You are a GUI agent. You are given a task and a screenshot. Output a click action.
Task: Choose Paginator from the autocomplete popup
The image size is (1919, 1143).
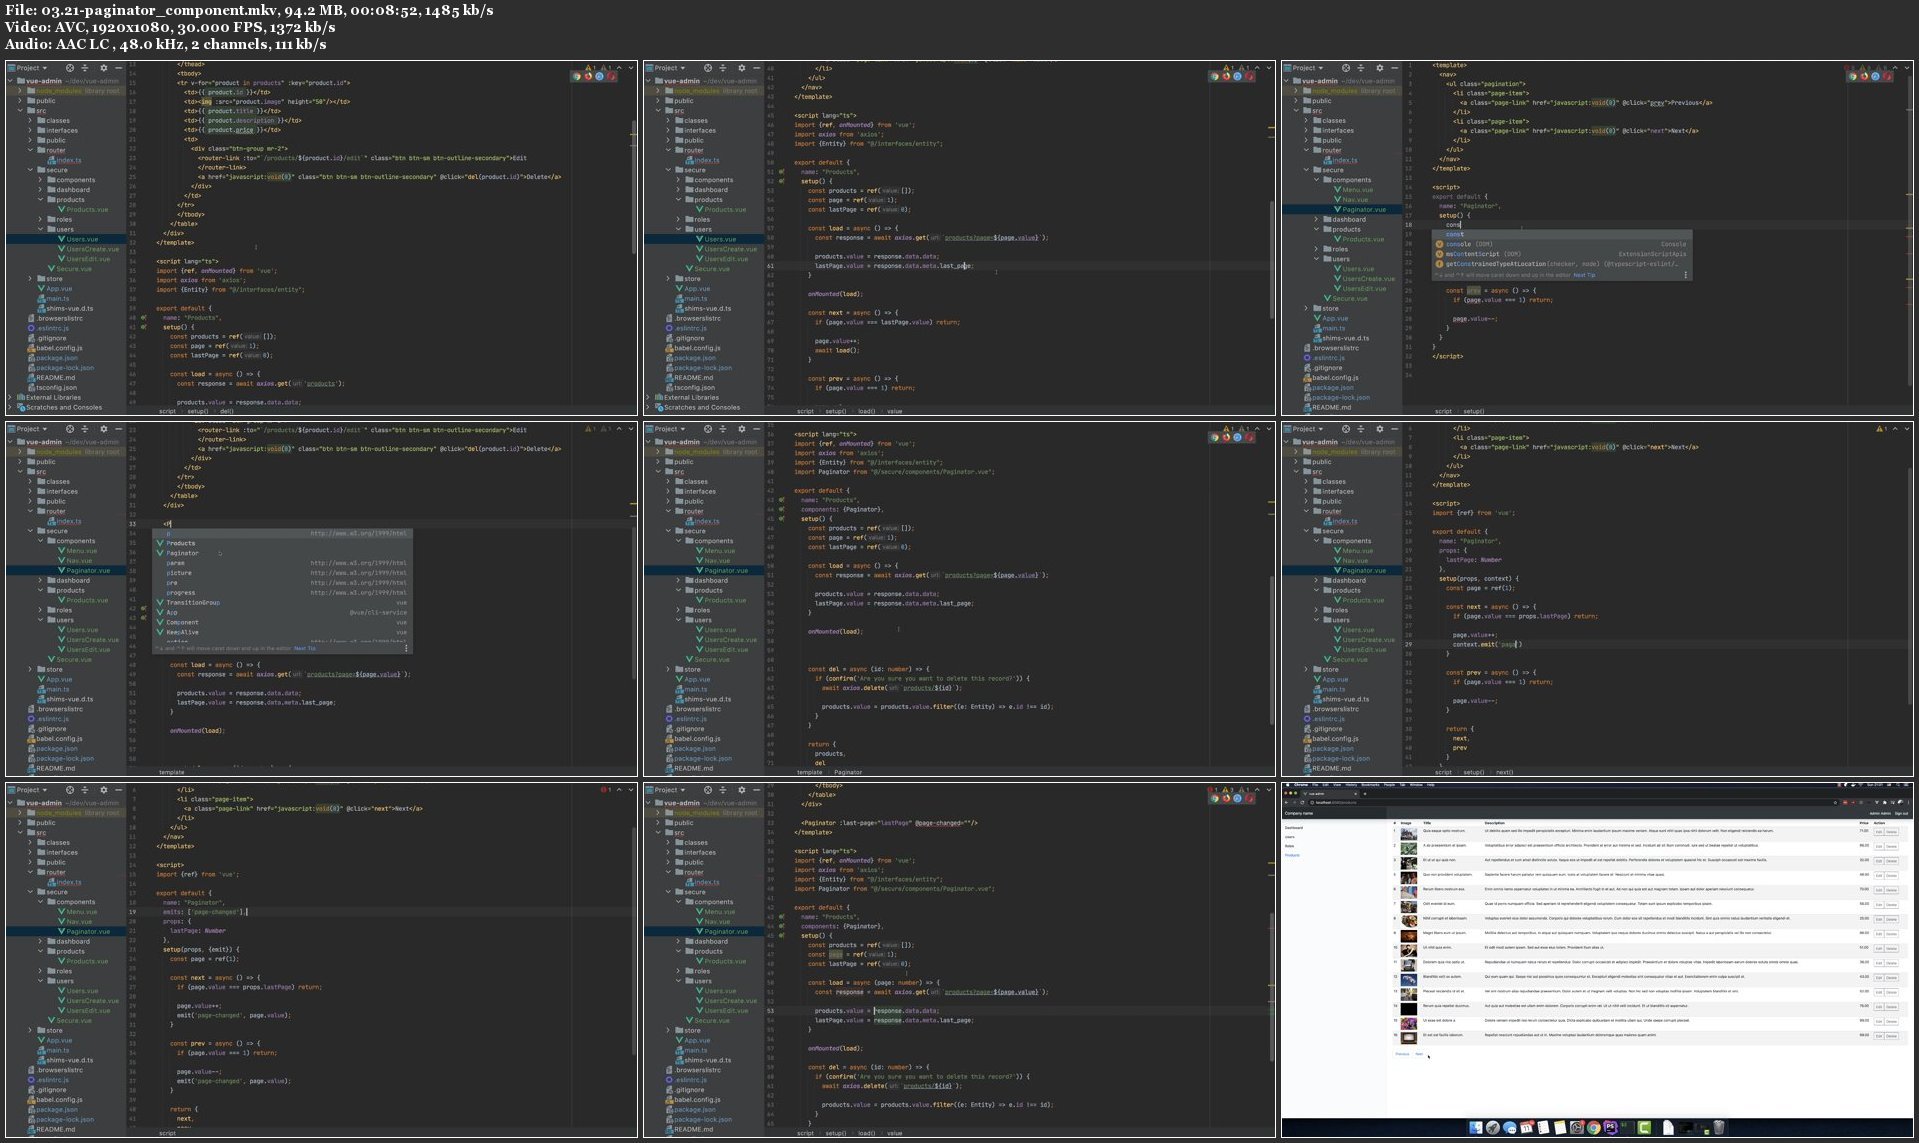(282, 553)
